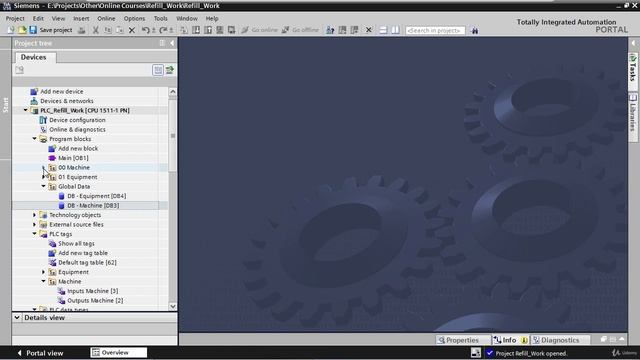640x360 pixels.
Task: Toggle the table view icon in Devices toolbar
Action: point(158,70)
